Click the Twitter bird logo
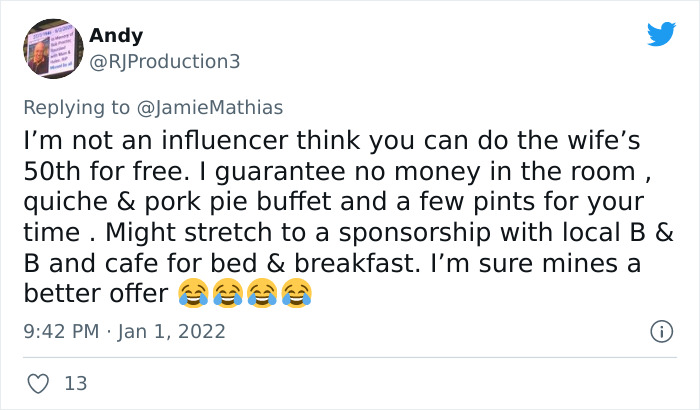Image resolution: width=700 pixels, height=410 pixels. pos(661,35)
